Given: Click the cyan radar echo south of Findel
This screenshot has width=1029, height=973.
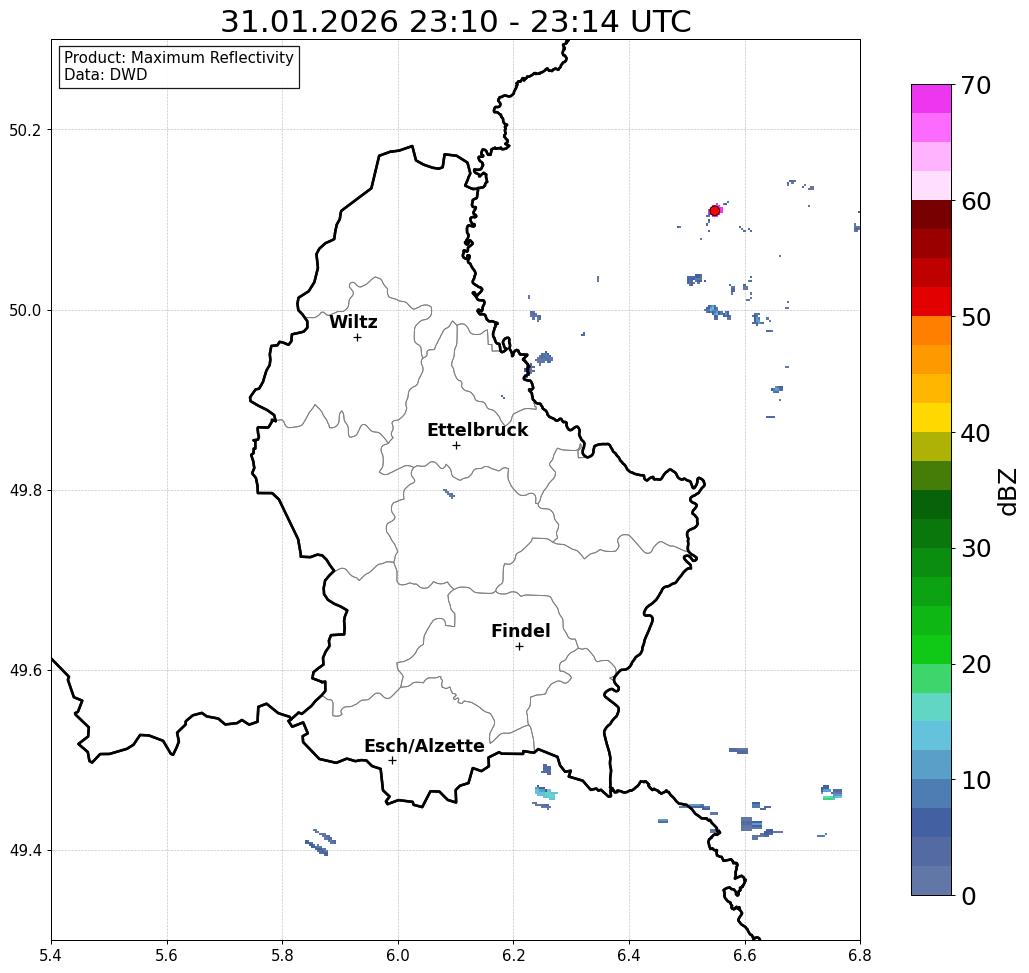Looking at the screenshot, I should click(545, 793).
